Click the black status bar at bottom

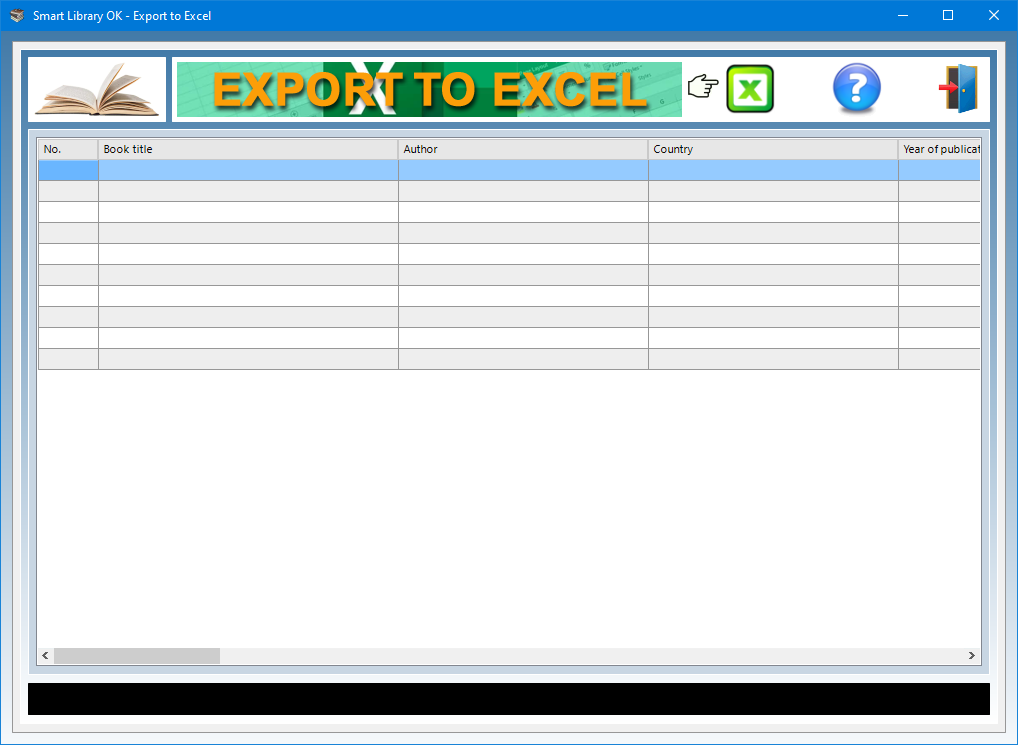[509, 699]
